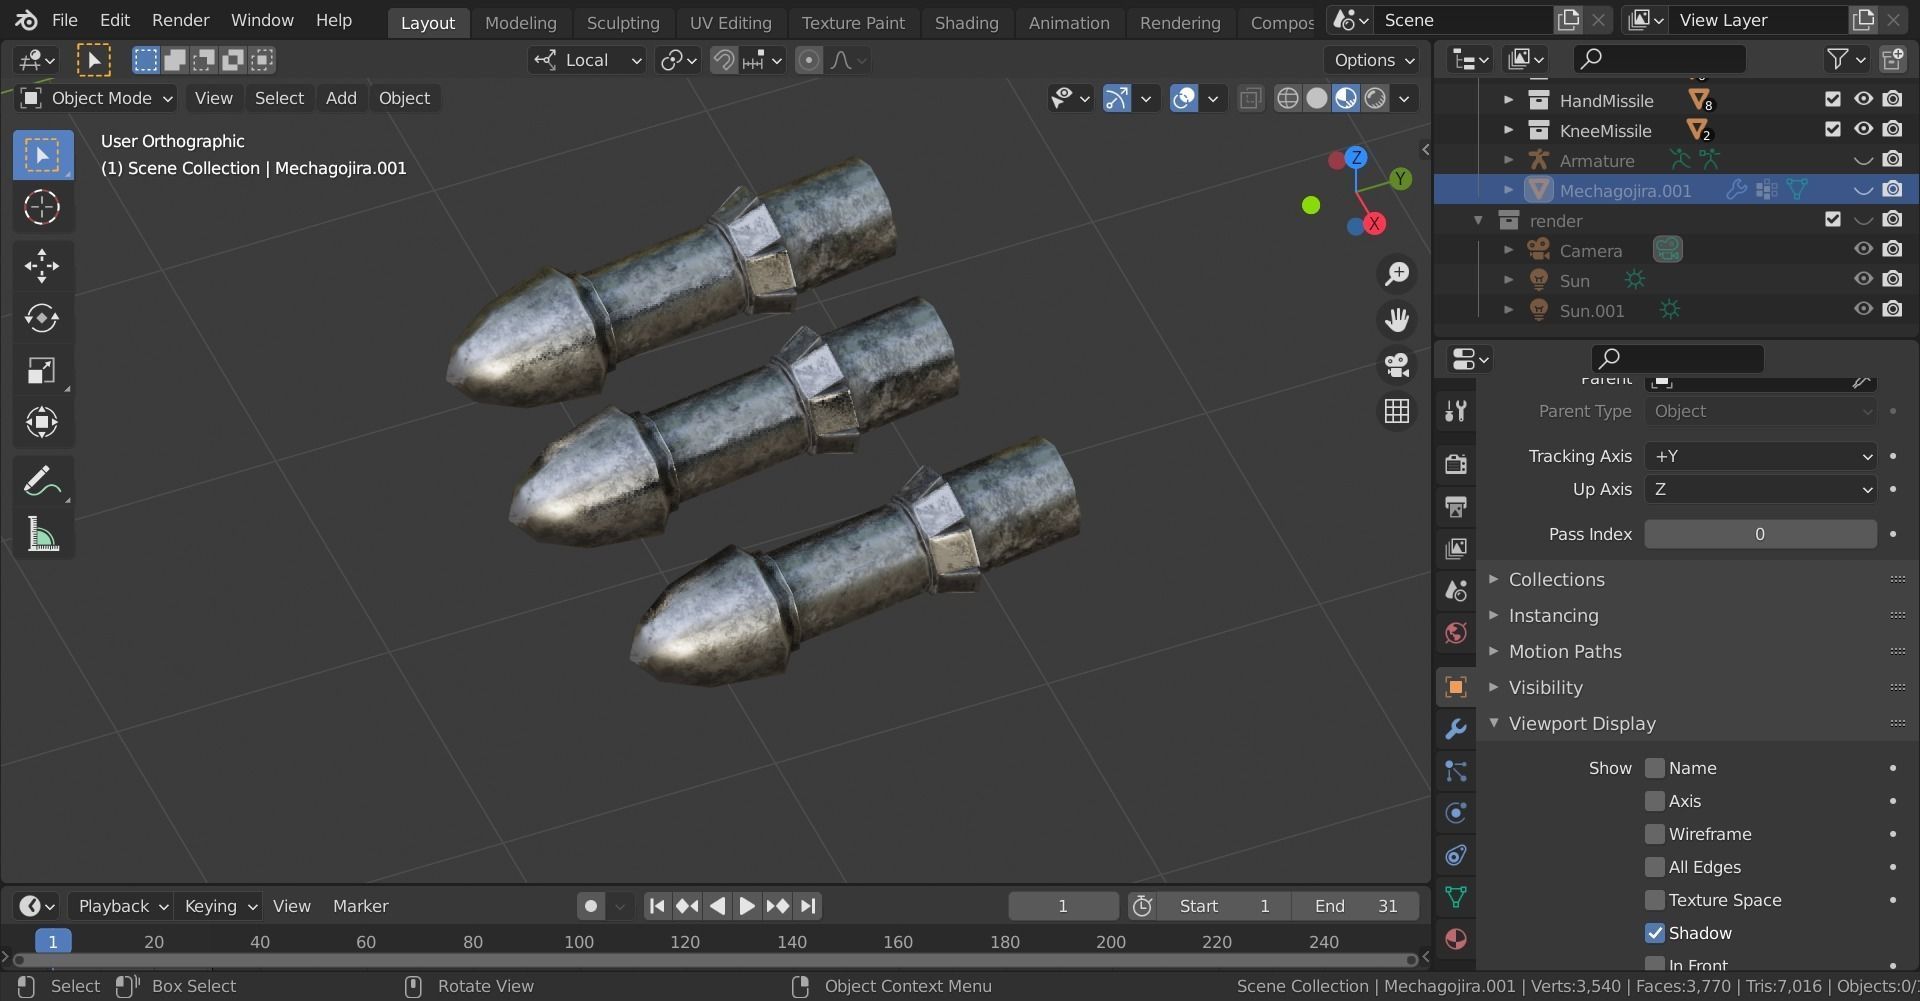Disable rendering for Sun.001
This screenshot has height=1001, width=1920.
tap(1892, 309)
